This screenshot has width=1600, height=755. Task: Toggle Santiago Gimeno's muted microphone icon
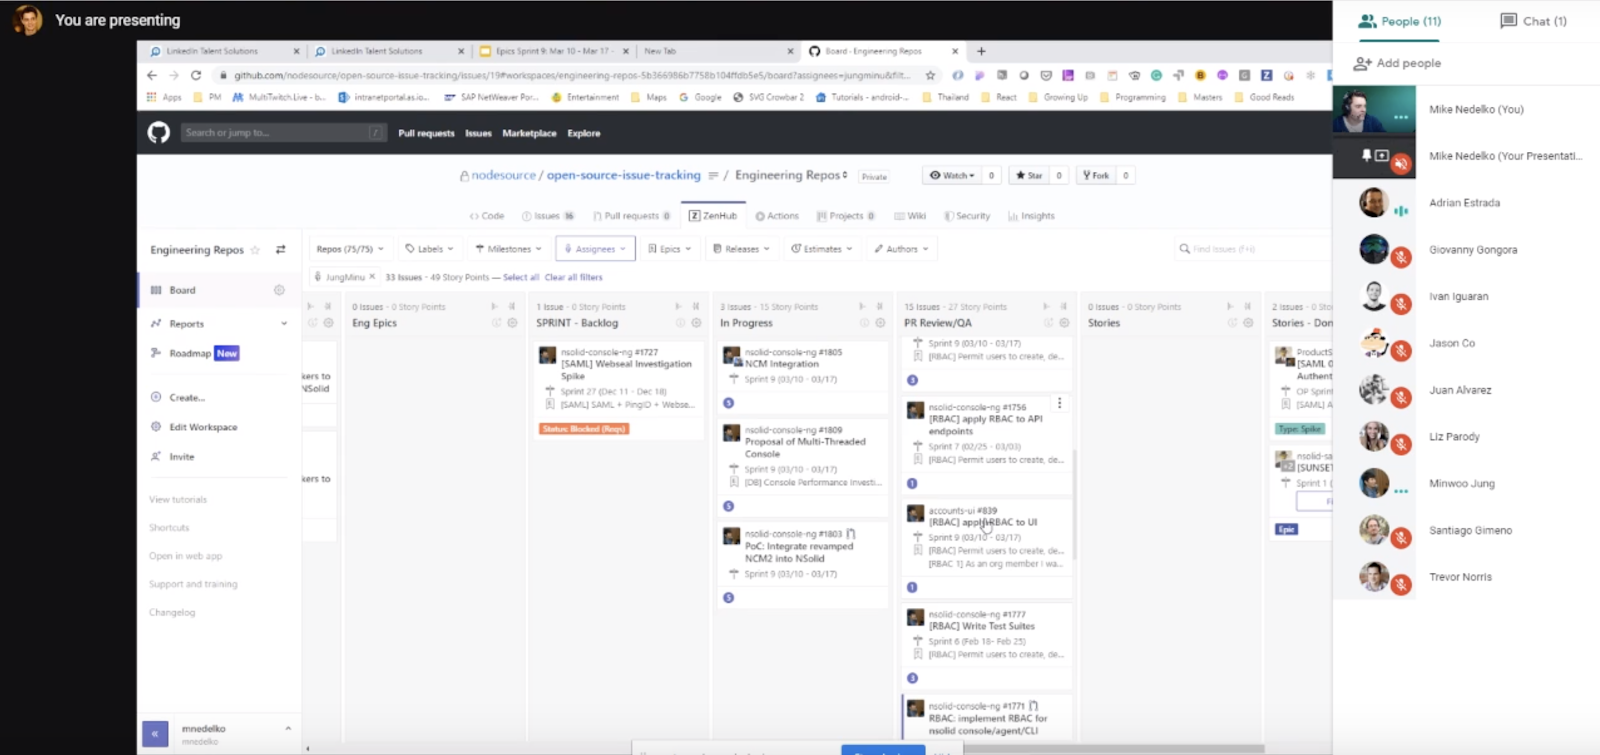pyautogui.click(x=1401, y=538)
